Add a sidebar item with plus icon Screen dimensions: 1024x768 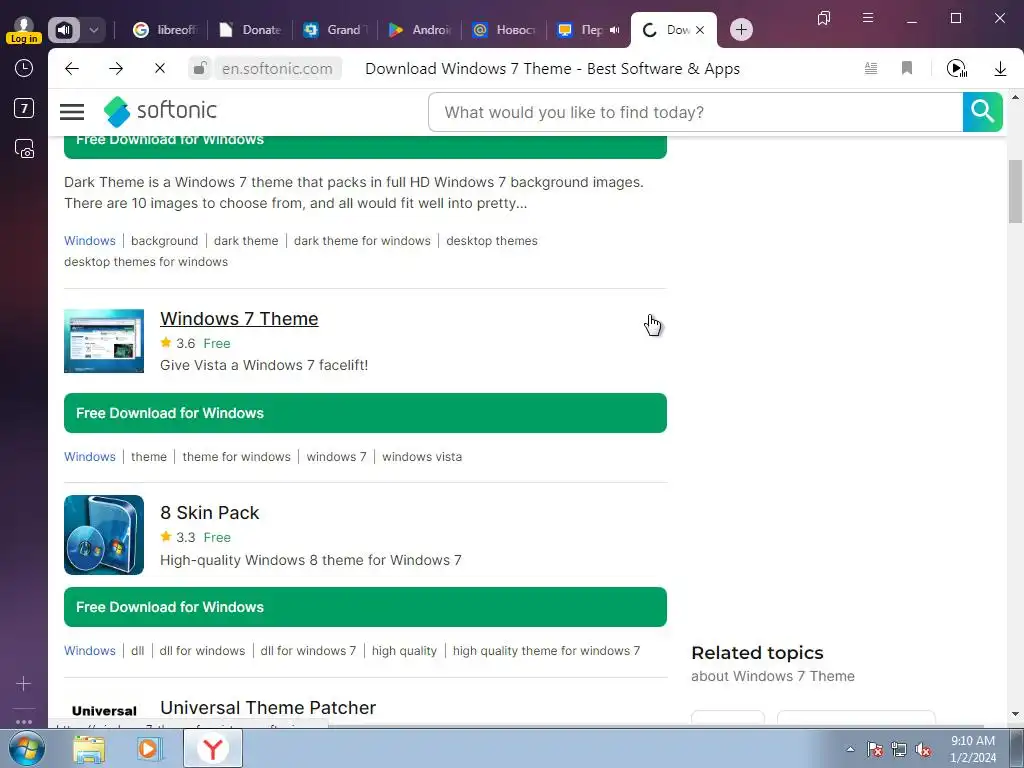(24, 684)
